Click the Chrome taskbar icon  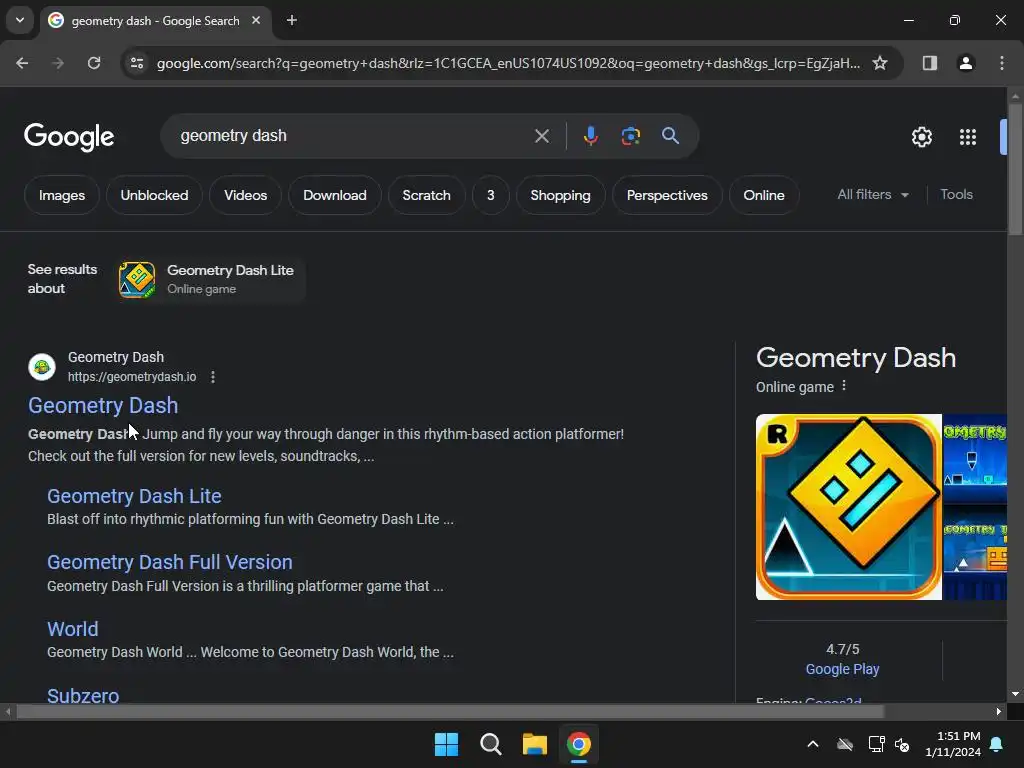578,744
